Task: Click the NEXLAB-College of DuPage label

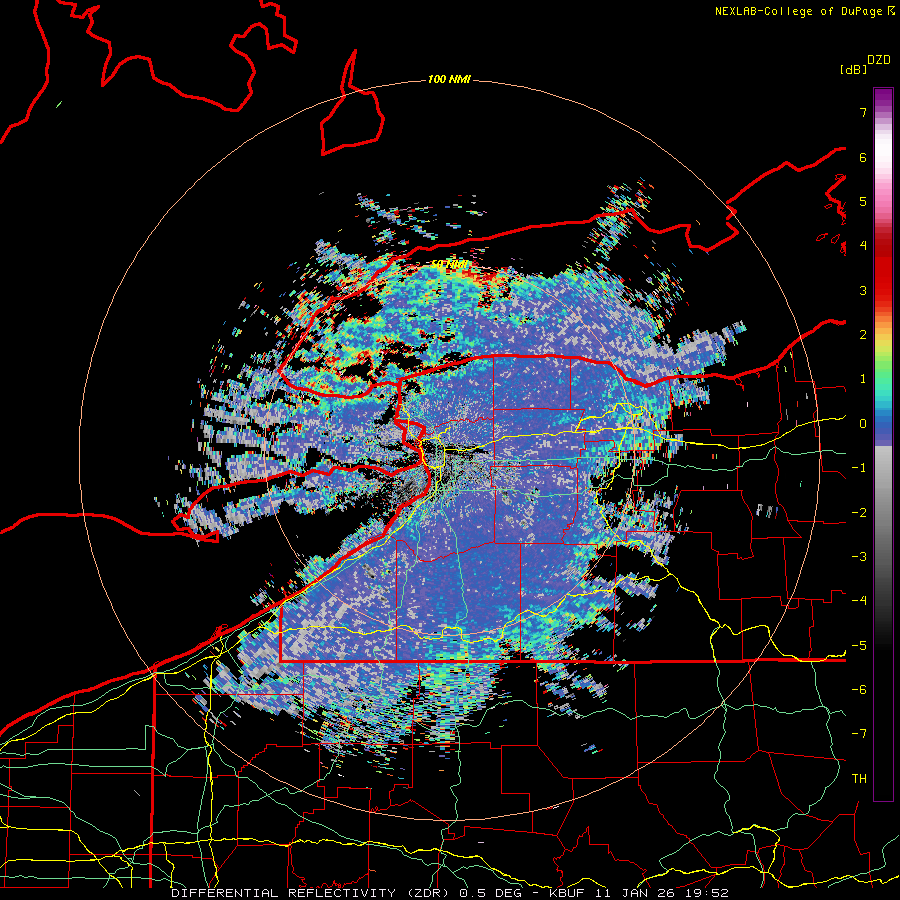Action: coord(804,11)
